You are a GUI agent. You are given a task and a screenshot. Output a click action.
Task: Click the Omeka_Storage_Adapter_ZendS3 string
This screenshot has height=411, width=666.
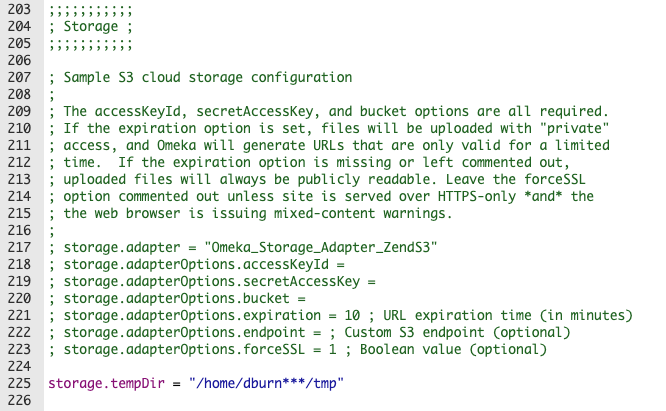[321, 247]
